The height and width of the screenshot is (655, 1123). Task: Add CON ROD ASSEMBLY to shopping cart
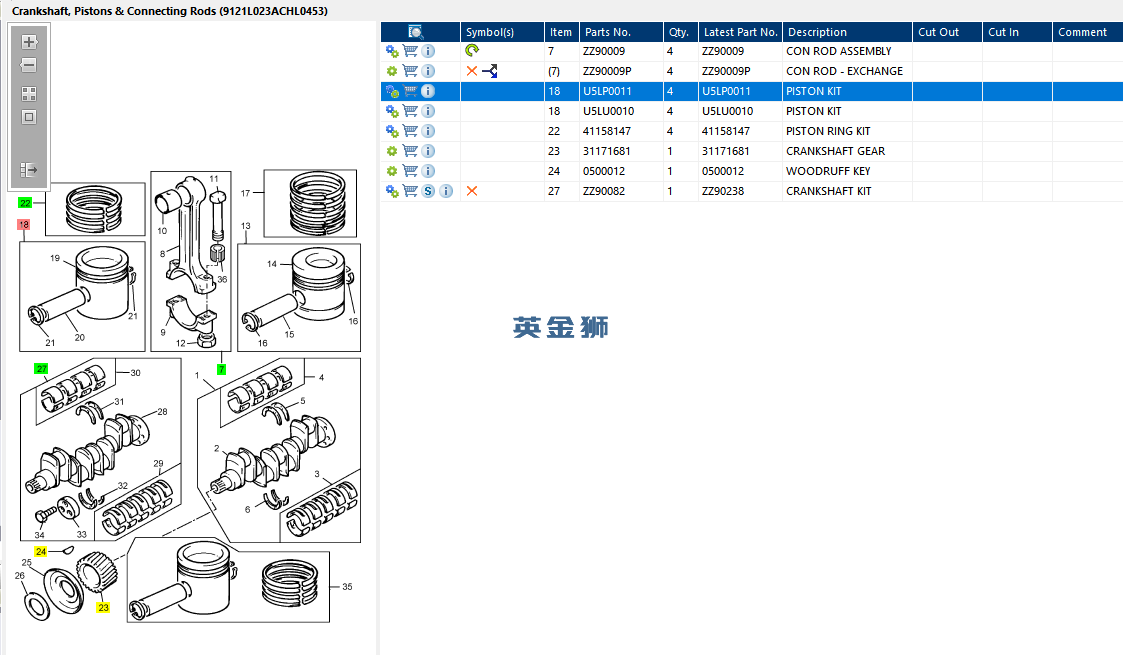click(x=410, y=51)
